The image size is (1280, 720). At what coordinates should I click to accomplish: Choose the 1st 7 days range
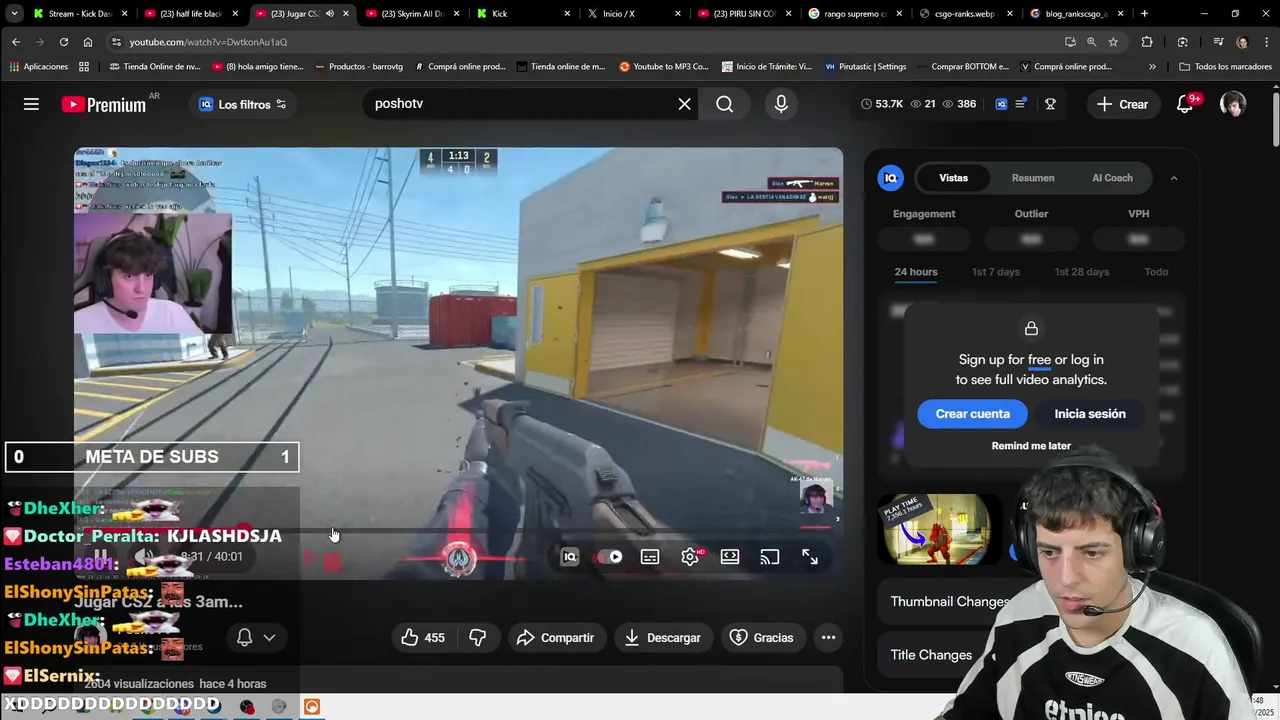(x=996, y=272)
